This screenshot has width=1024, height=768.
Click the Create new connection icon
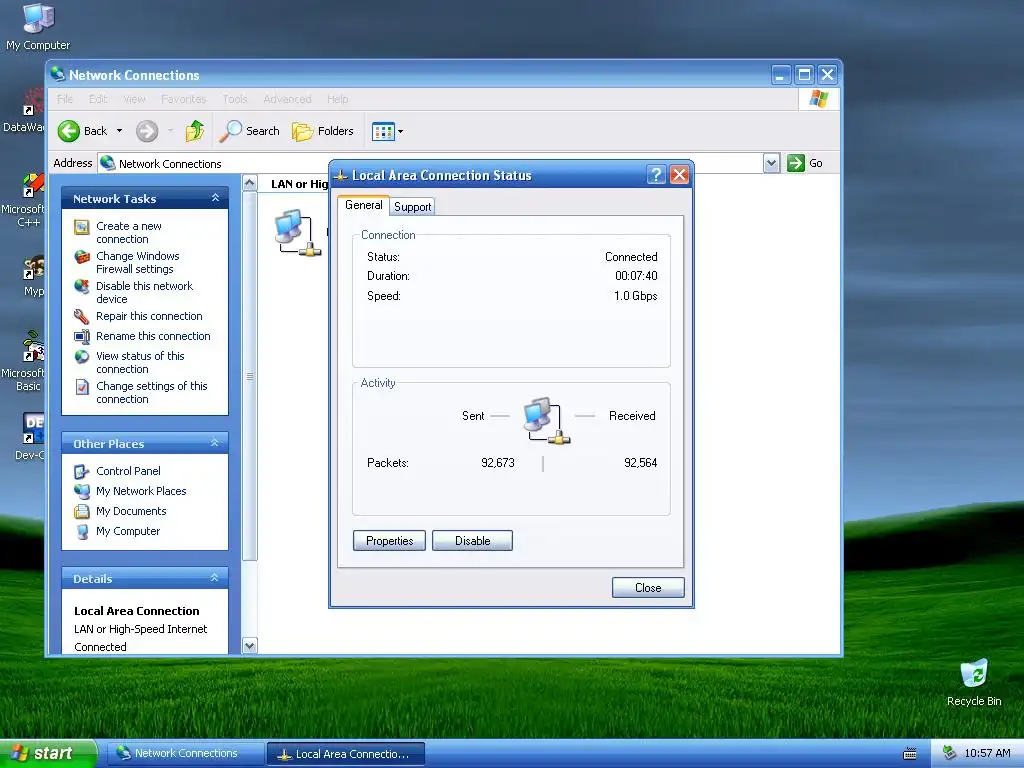(82, 227)
